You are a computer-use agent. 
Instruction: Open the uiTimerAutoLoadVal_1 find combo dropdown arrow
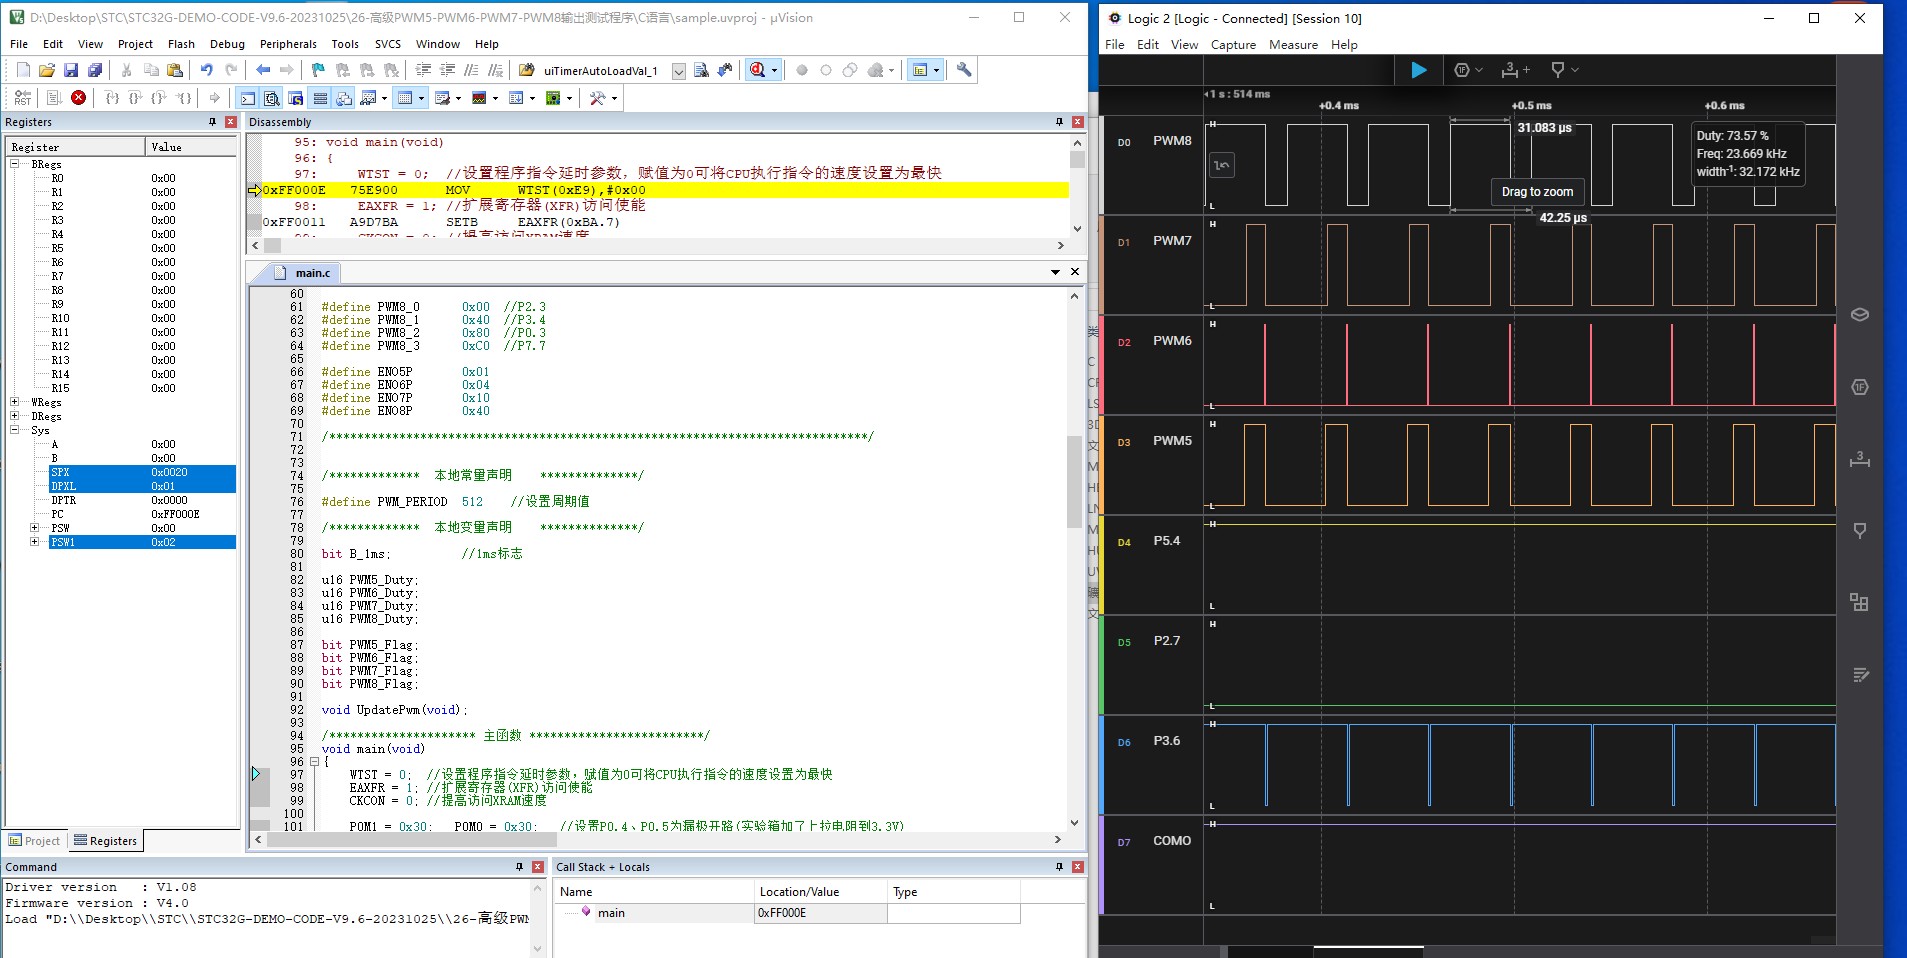[679, 71]
